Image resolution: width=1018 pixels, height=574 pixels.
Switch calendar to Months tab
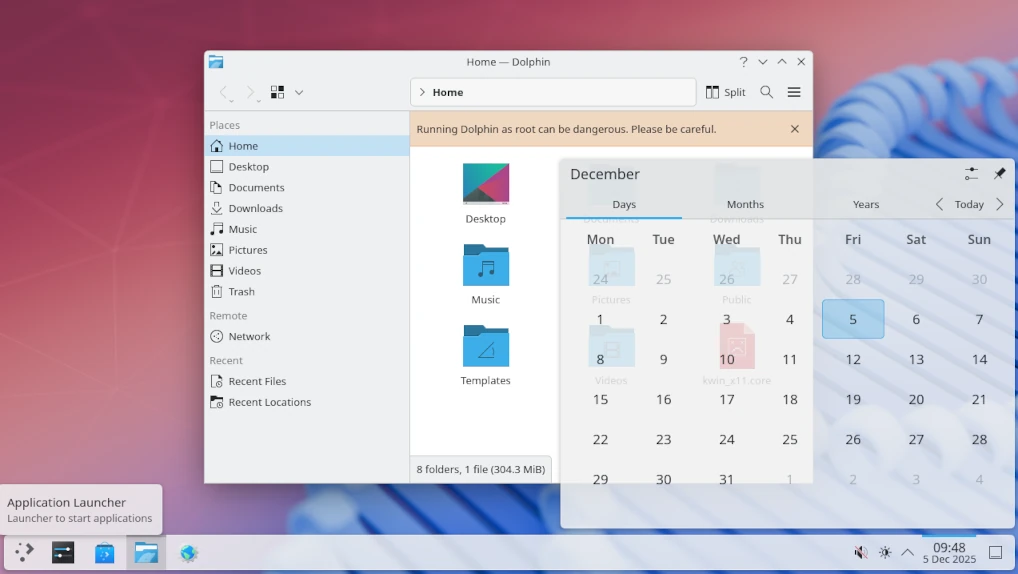click(x=745, y=204)
